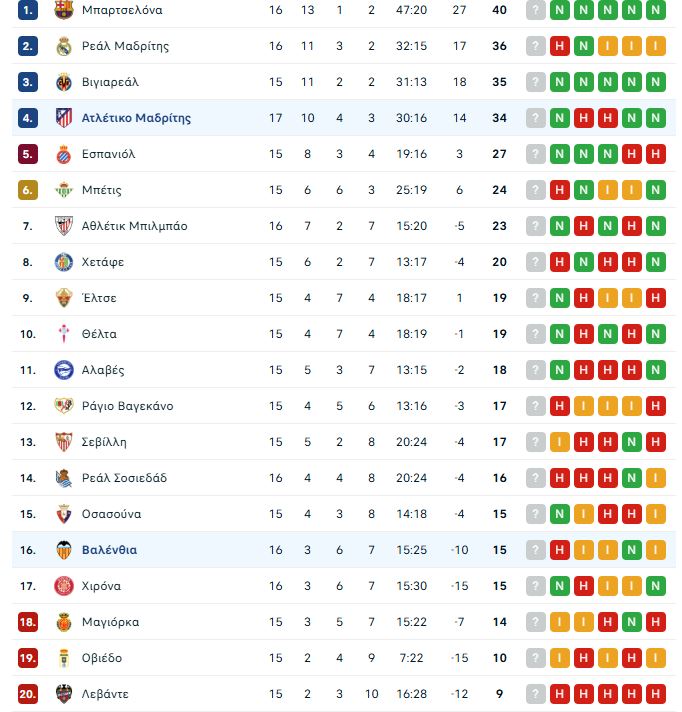Click the Athletic Bilbao crest icon
Screen dimensions: 682x712
[64, 226]
